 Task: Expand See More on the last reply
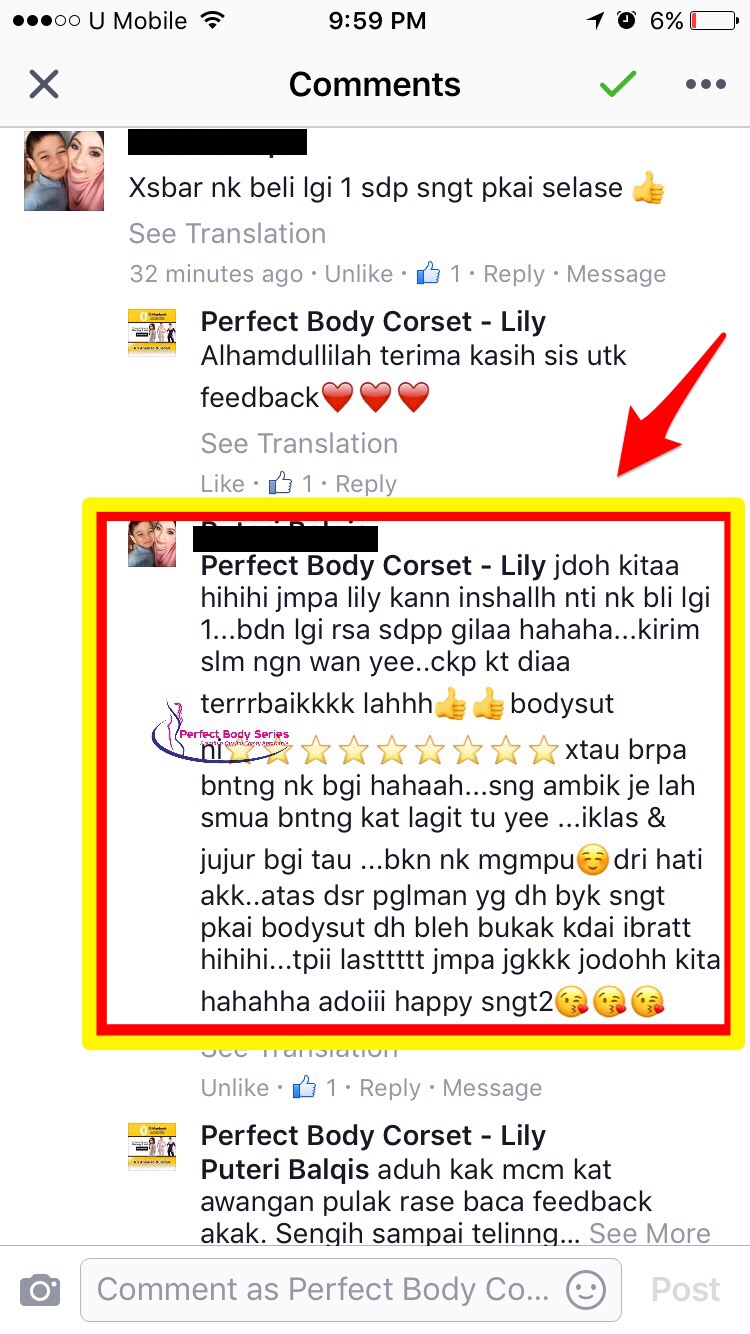649,1234
